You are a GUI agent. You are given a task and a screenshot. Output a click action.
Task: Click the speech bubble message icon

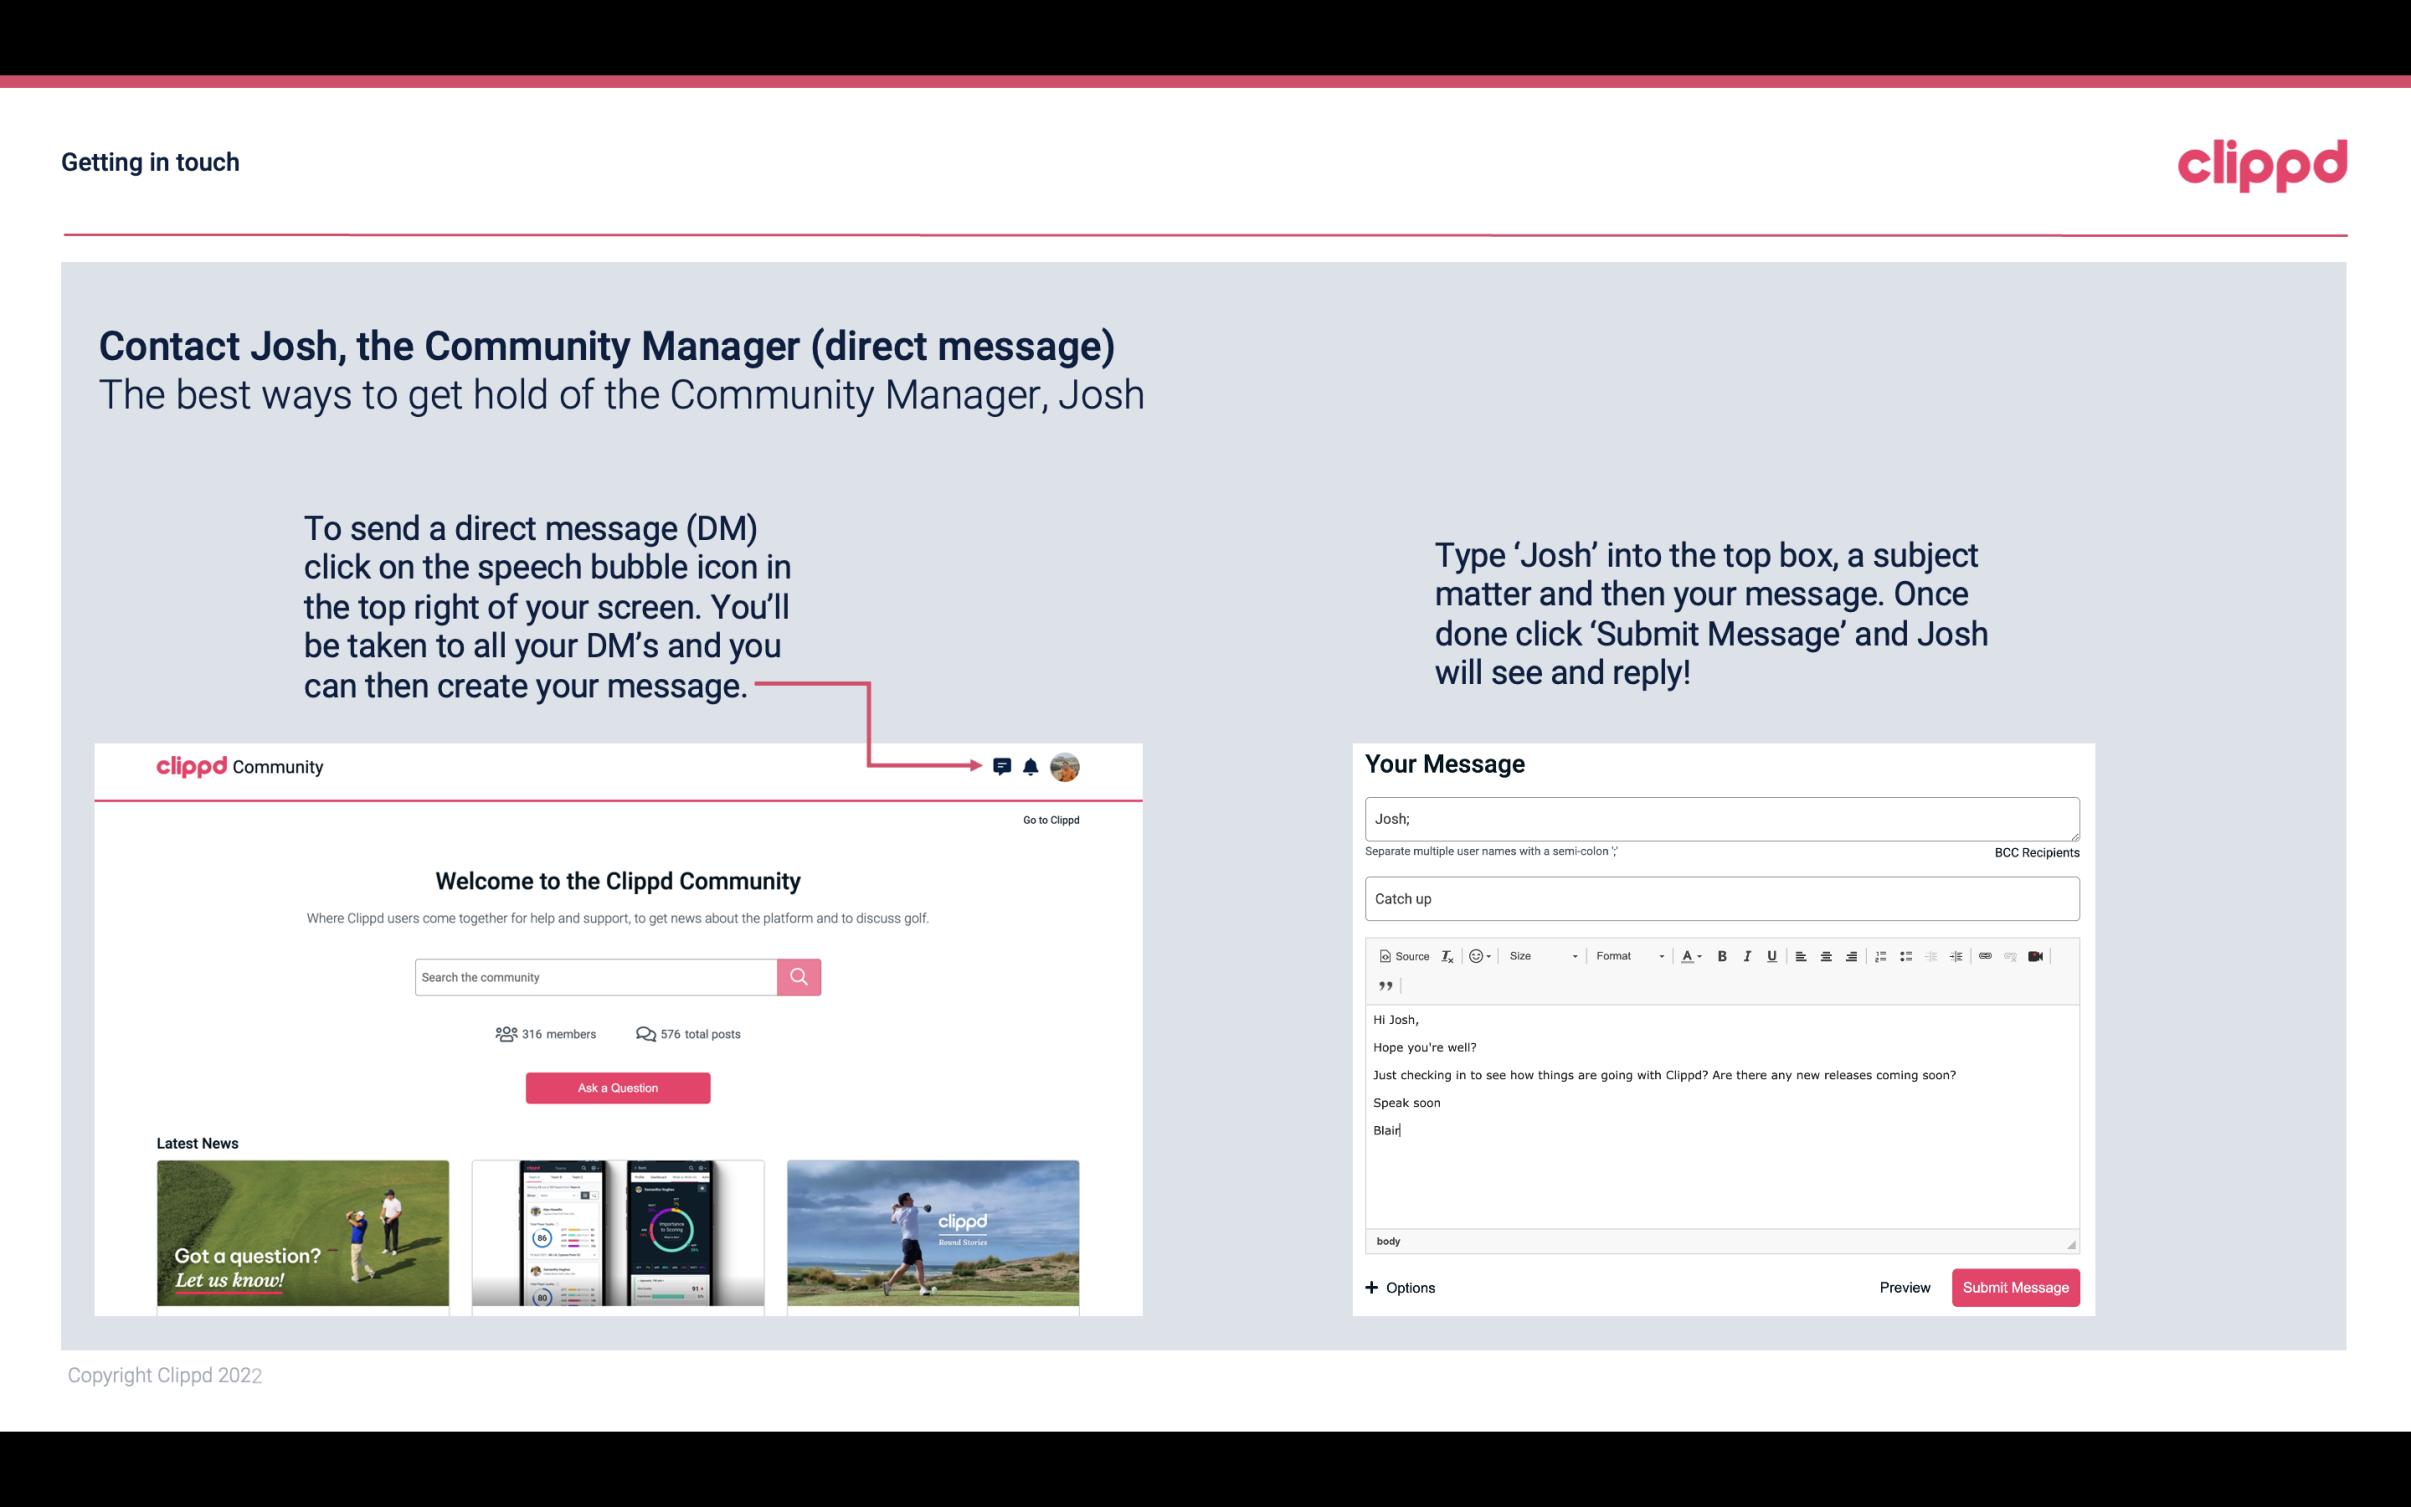point(1003,766)
